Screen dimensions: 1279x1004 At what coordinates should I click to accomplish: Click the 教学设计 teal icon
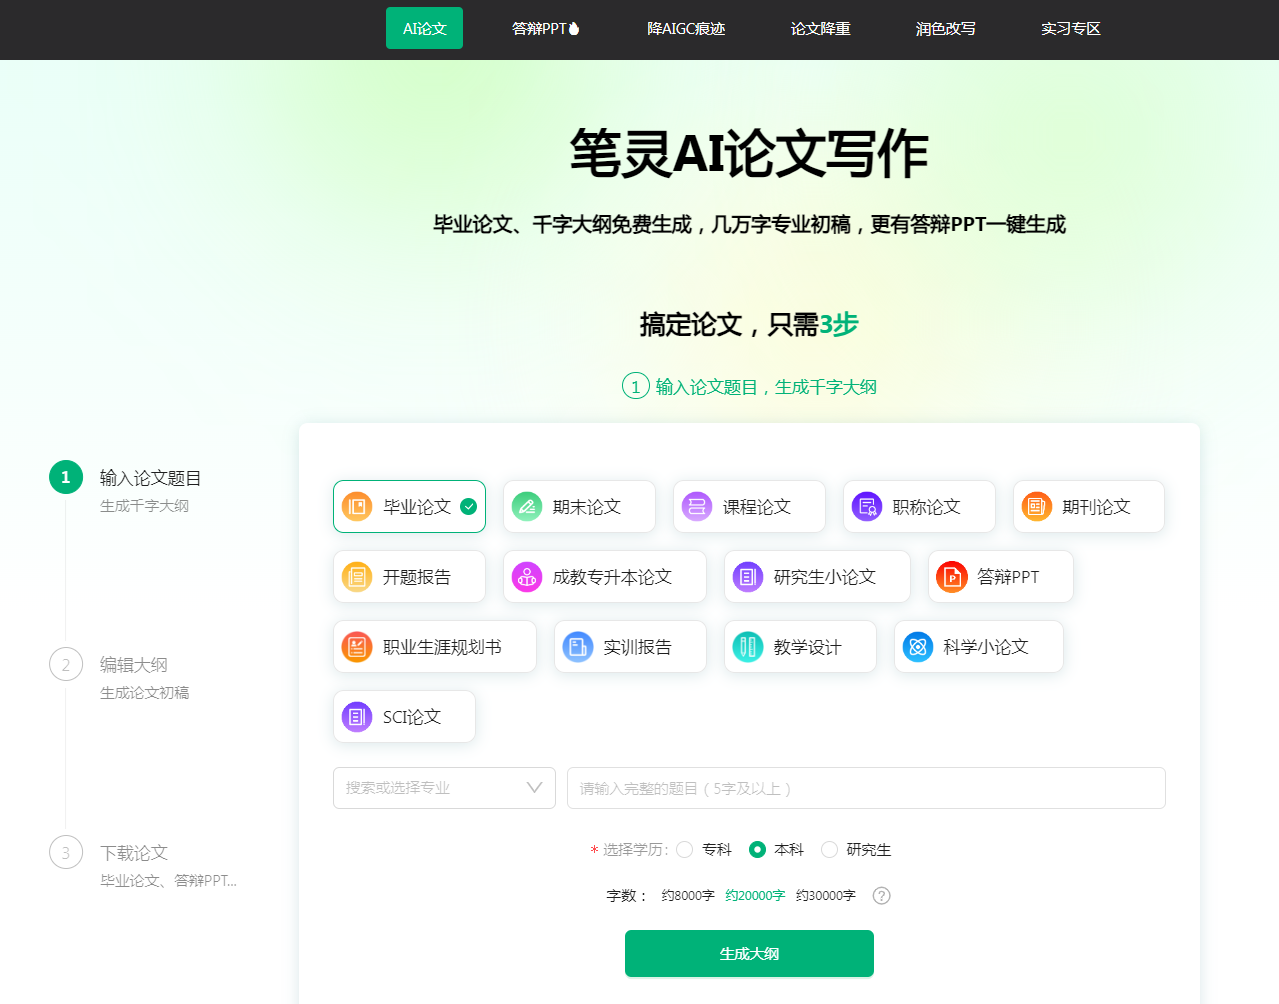748,647
